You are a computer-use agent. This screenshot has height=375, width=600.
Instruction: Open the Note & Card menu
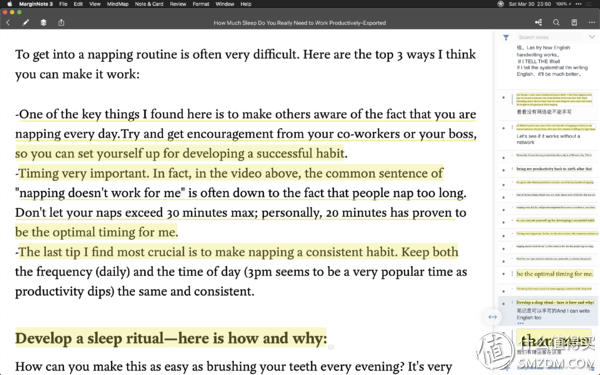[149, 4]
